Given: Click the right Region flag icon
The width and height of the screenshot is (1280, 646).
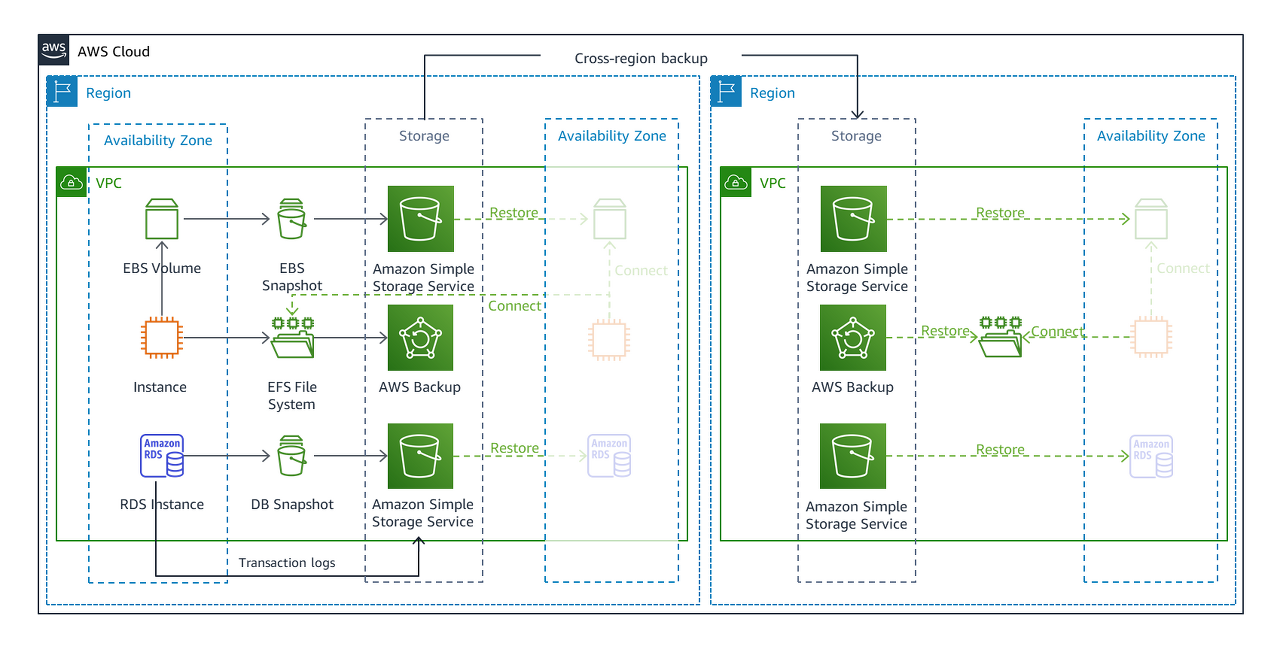Looking at the screenshot, I should [x=726, y=92].
